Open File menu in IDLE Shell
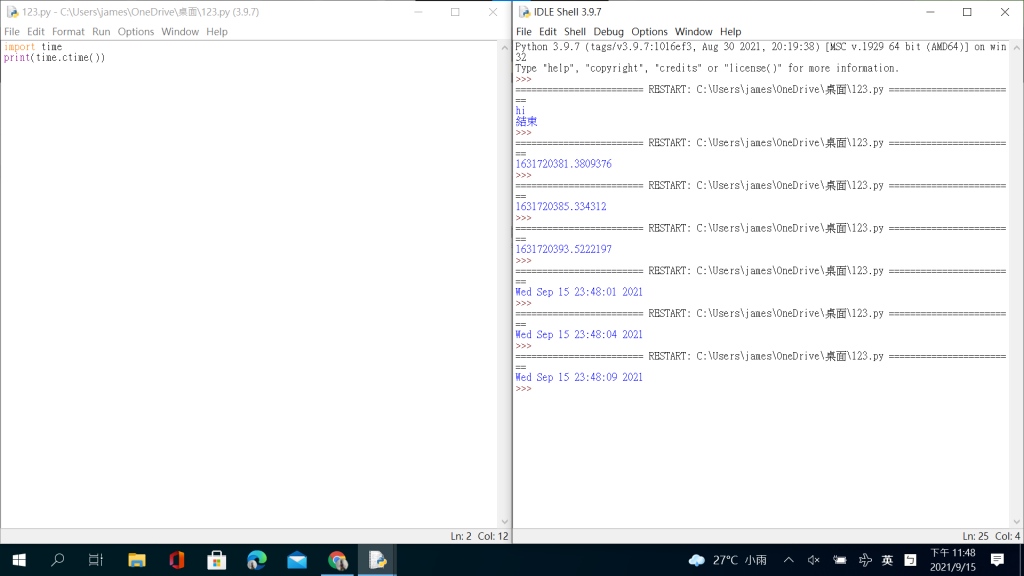Screen dimensions: 1024x576 [524, 31]
